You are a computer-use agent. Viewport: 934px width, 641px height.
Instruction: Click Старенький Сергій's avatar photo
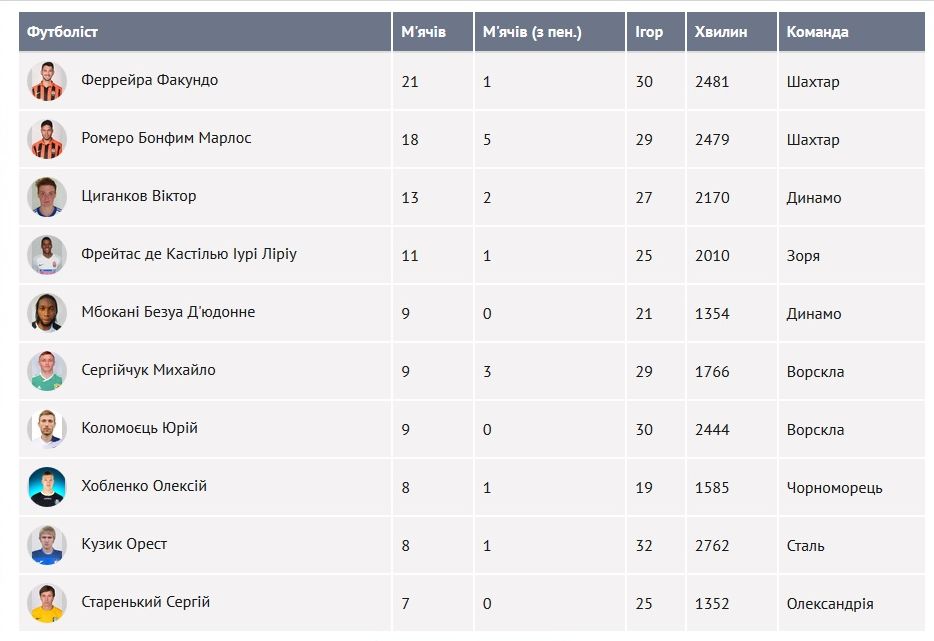tap(47, 603)
